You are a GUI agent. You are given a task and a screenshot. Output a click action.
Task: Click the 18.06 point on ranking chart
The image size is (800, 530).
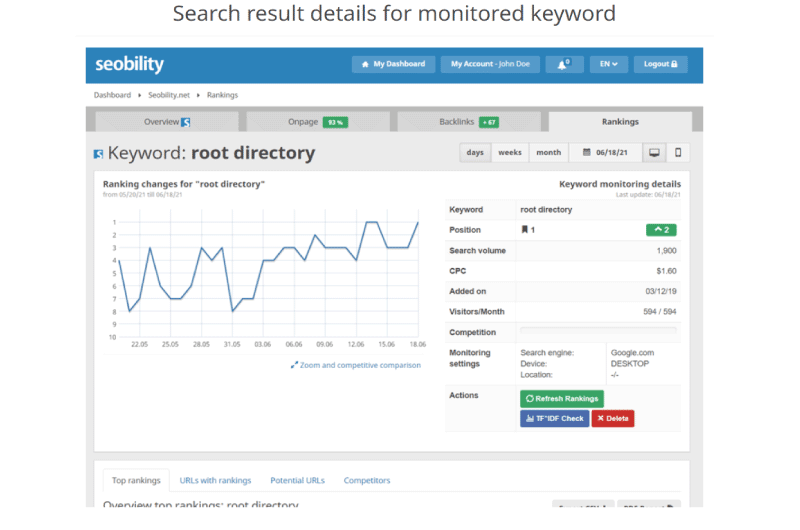418,222
